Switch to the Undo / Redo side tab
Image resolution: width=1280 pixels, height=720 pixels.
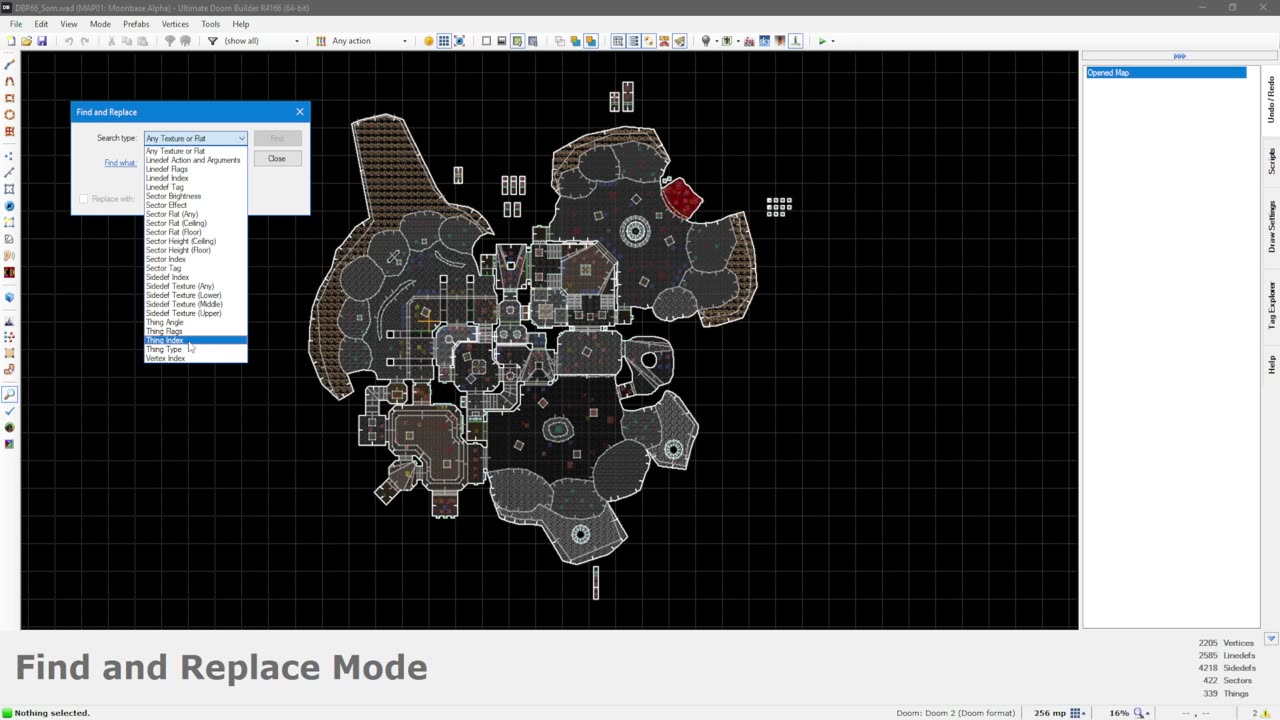(x=1271, y=99)
